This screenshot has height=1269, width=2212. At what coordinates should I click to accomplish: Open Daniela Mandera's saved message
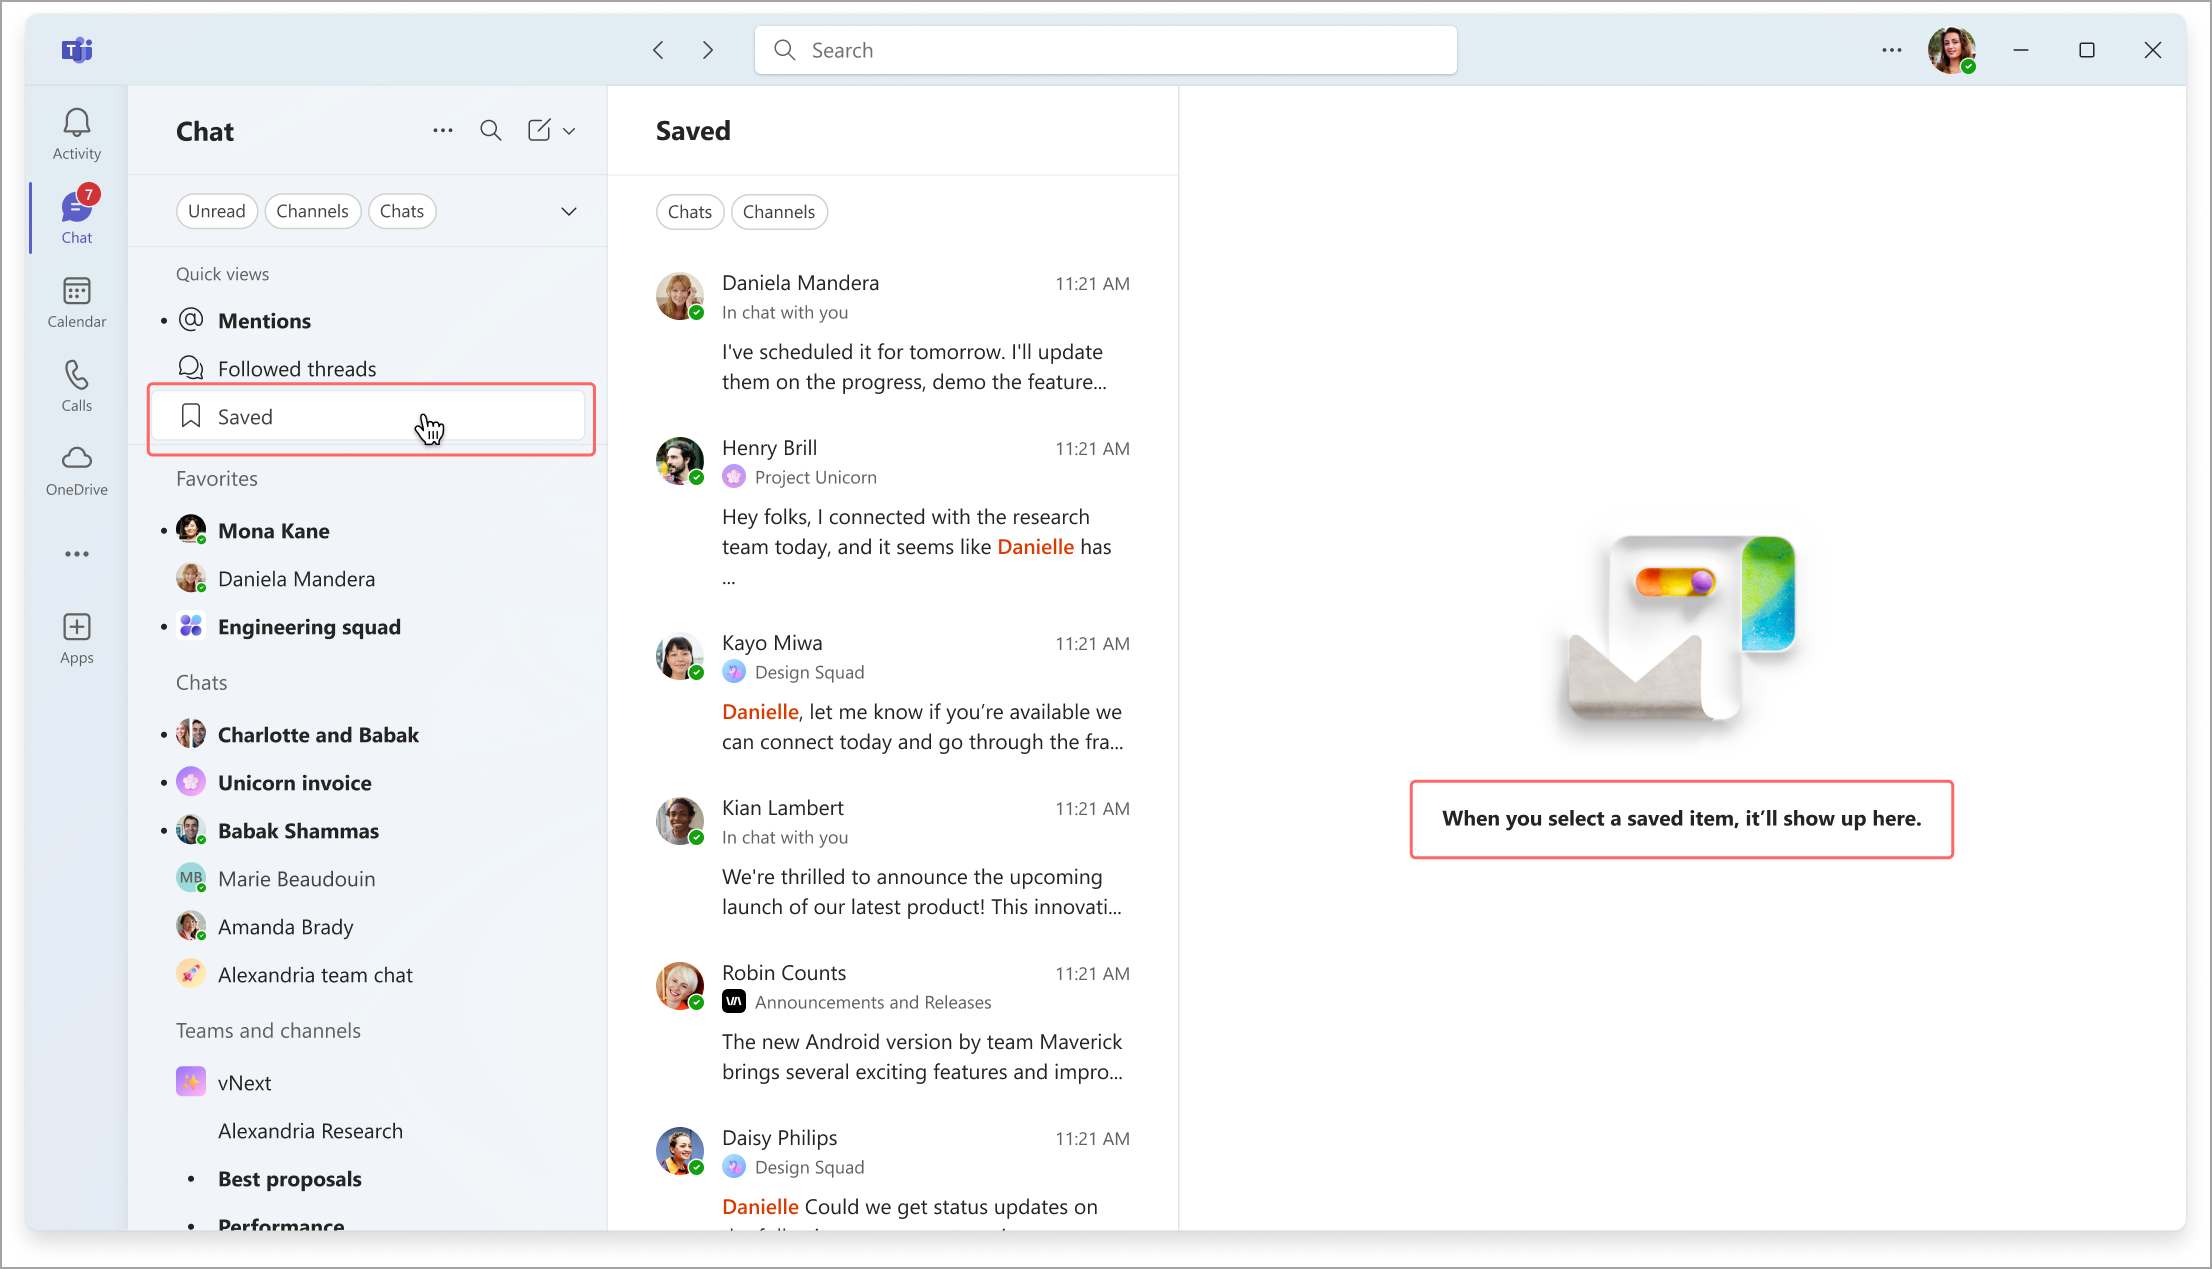(x=893, y=332)
